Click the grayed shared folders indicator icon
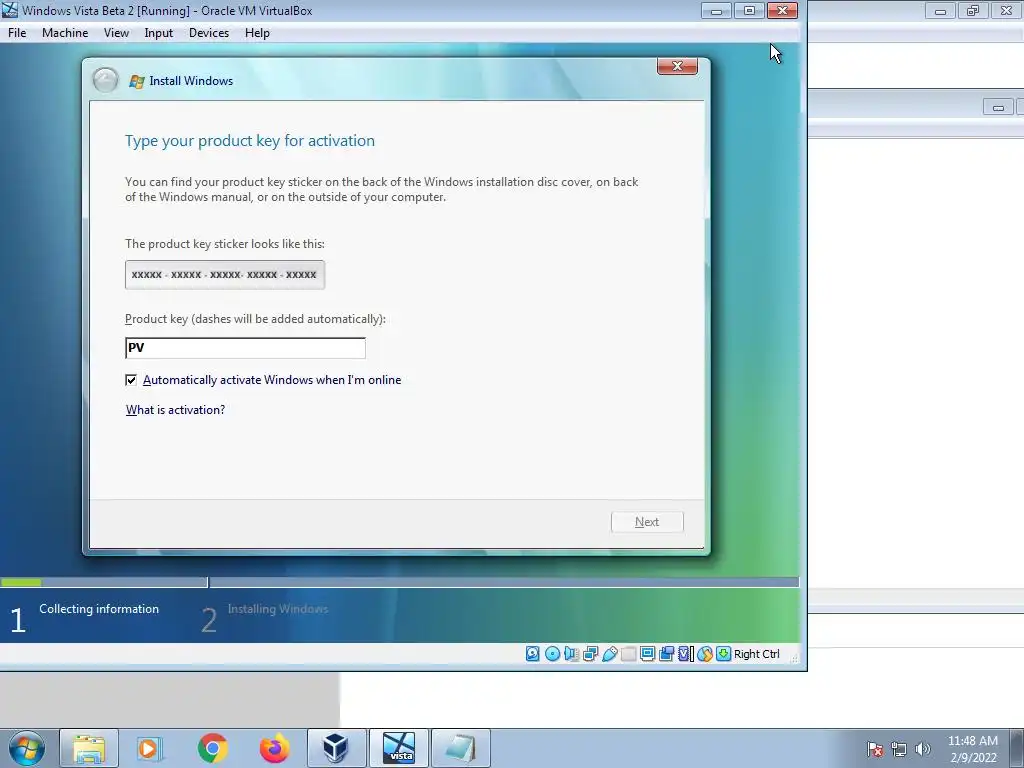1024x768 pixels. pyautogui.click(x=628, y=654)
